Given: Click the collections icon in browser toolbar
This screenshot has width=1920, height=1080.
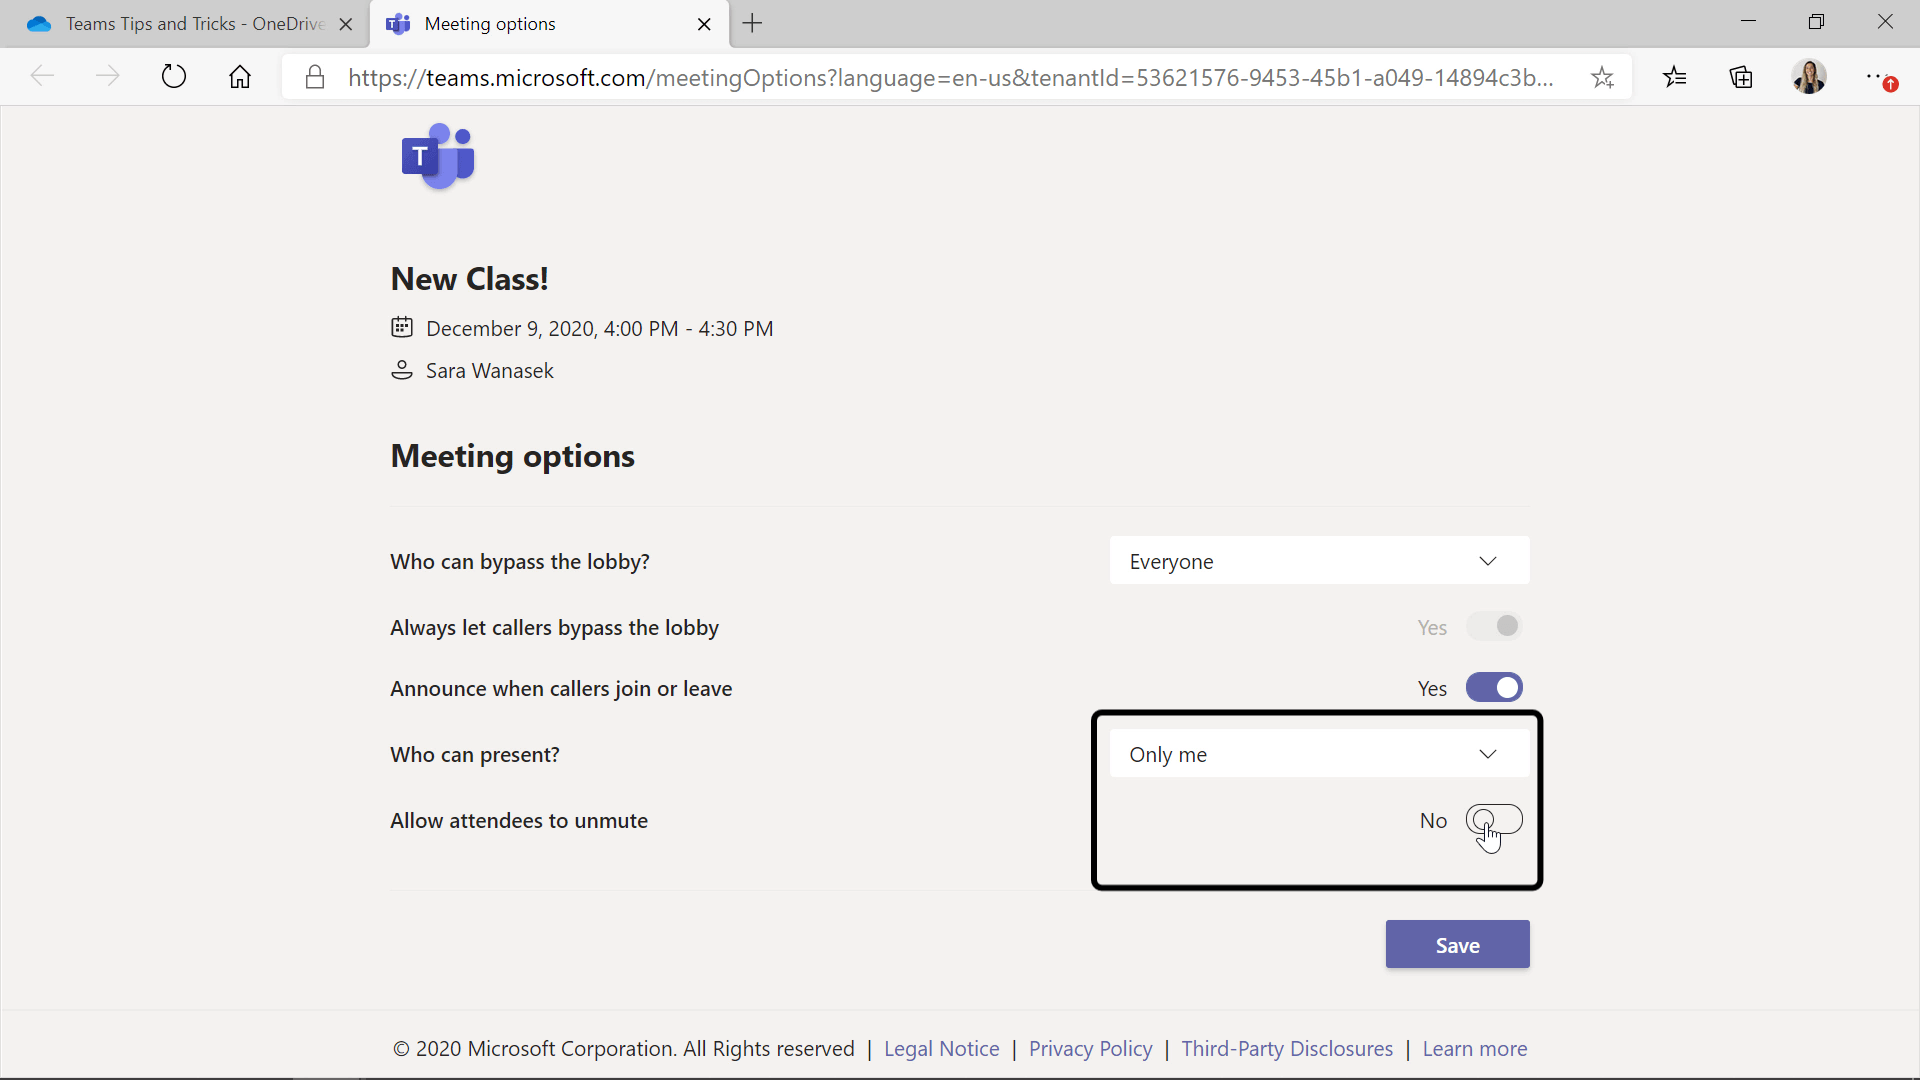Looking at the screenshot, I should [1743, 76].
